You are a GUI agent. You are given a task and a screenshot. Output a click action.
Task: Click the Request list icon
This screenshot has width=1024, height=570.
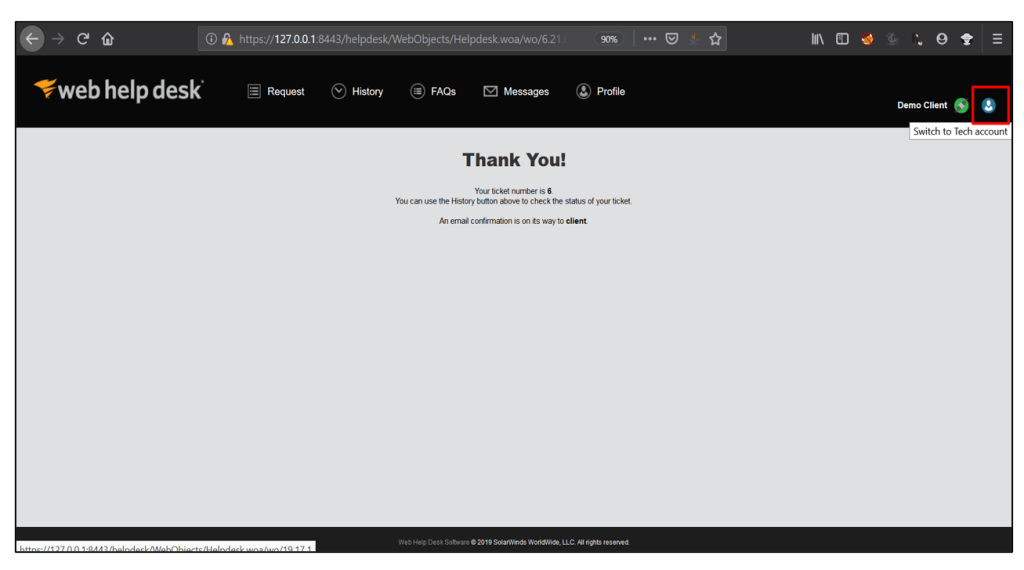pyautogui.click(x=254, y=91)
